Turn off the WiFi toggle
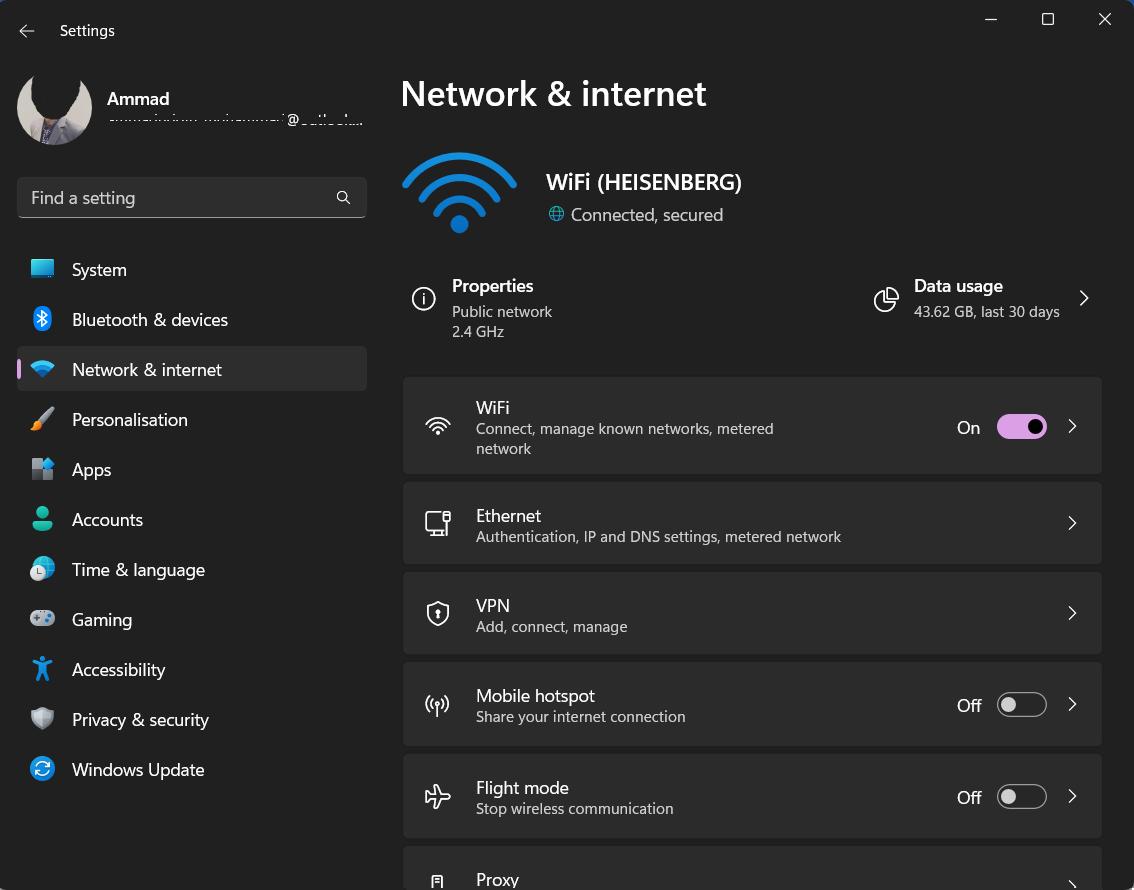Viewport: 1134px width, 890px height. coord(1021,427)
